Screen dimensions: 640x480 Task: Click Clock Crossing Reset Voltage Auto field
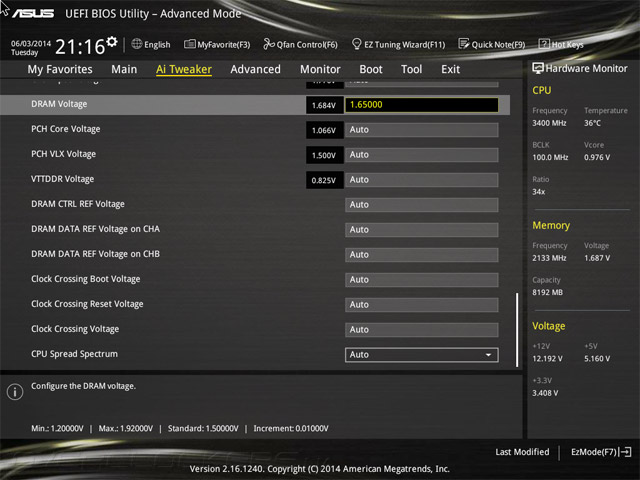click(x=422, y=304)
